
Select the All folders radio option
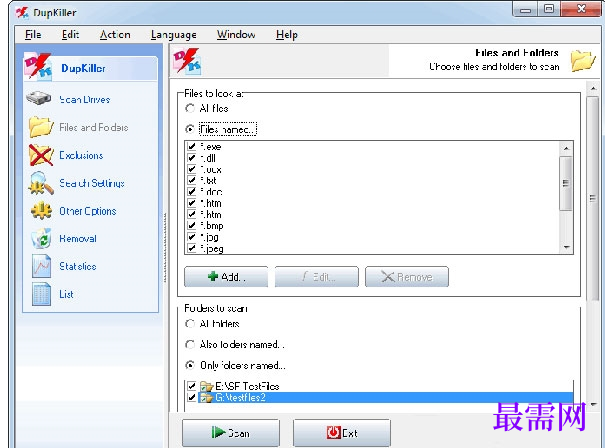click(x=189, y=323)
